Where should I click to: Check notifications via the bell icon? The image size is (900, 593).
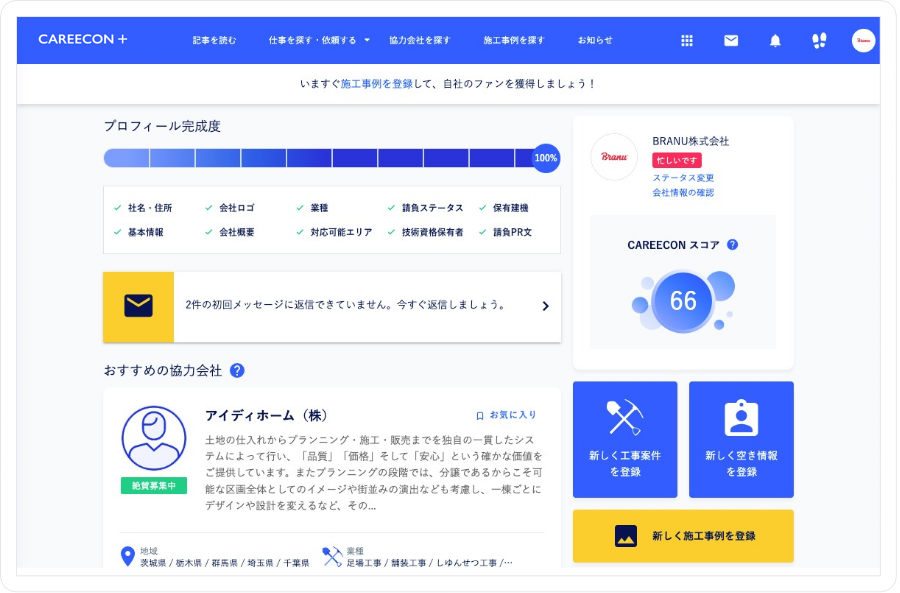775,40
